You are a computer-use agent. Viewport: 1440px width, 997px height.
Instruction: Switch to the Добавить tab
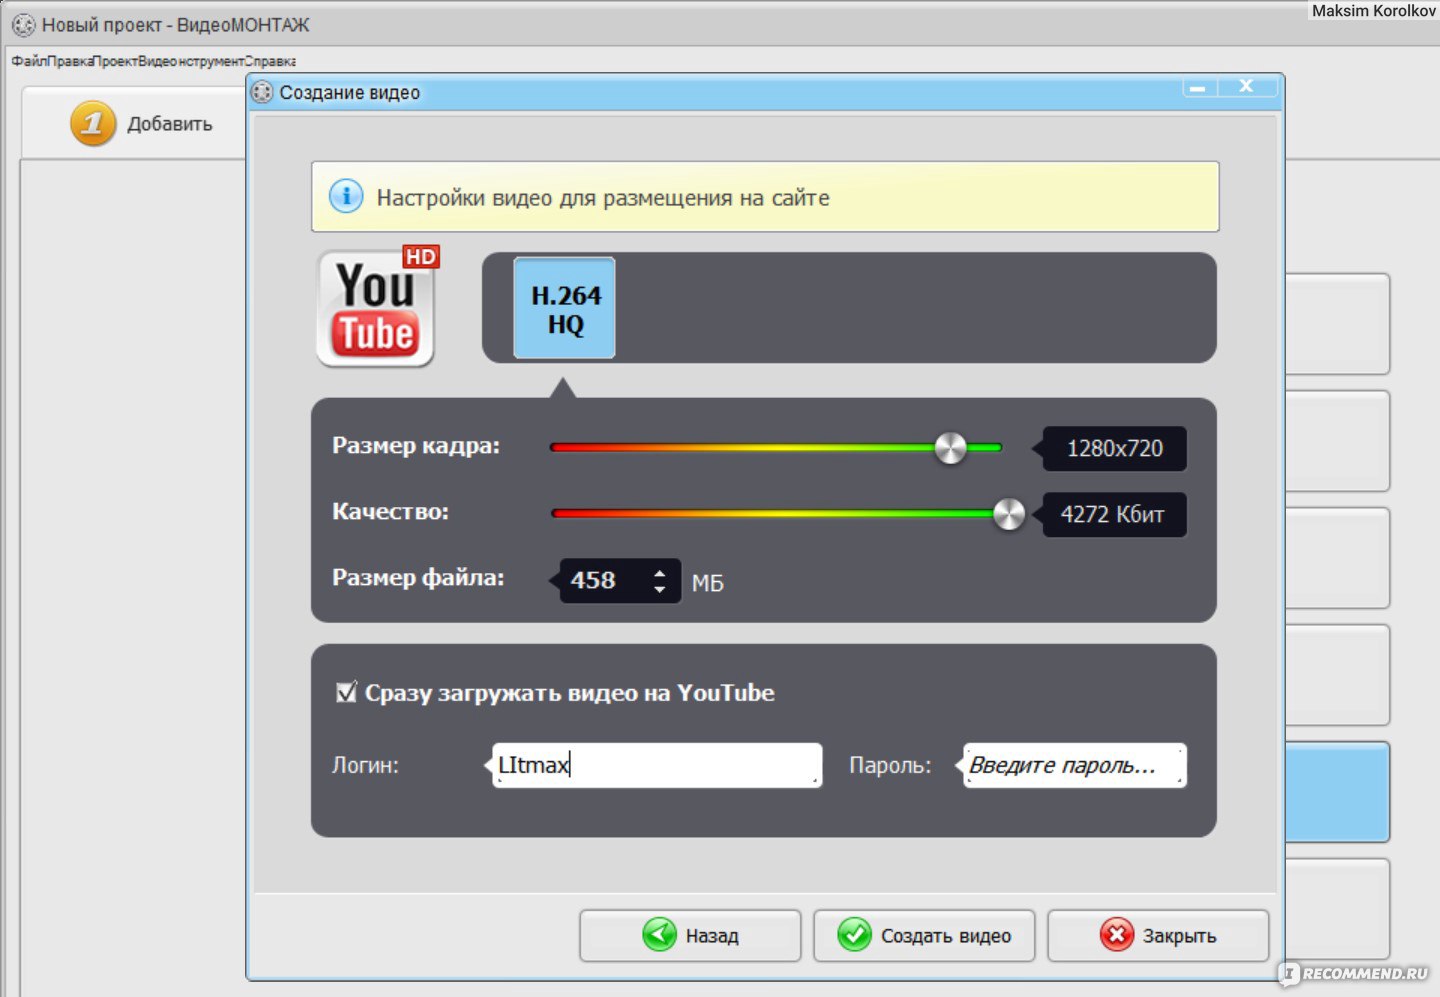pos(135,124)
